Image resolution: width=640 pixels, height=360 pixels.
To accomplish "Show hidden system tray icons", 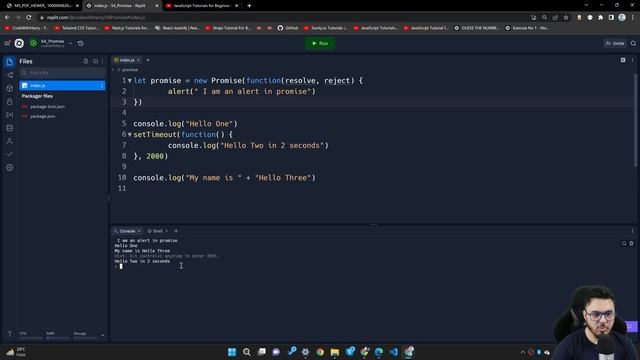I will click(522, 352).
